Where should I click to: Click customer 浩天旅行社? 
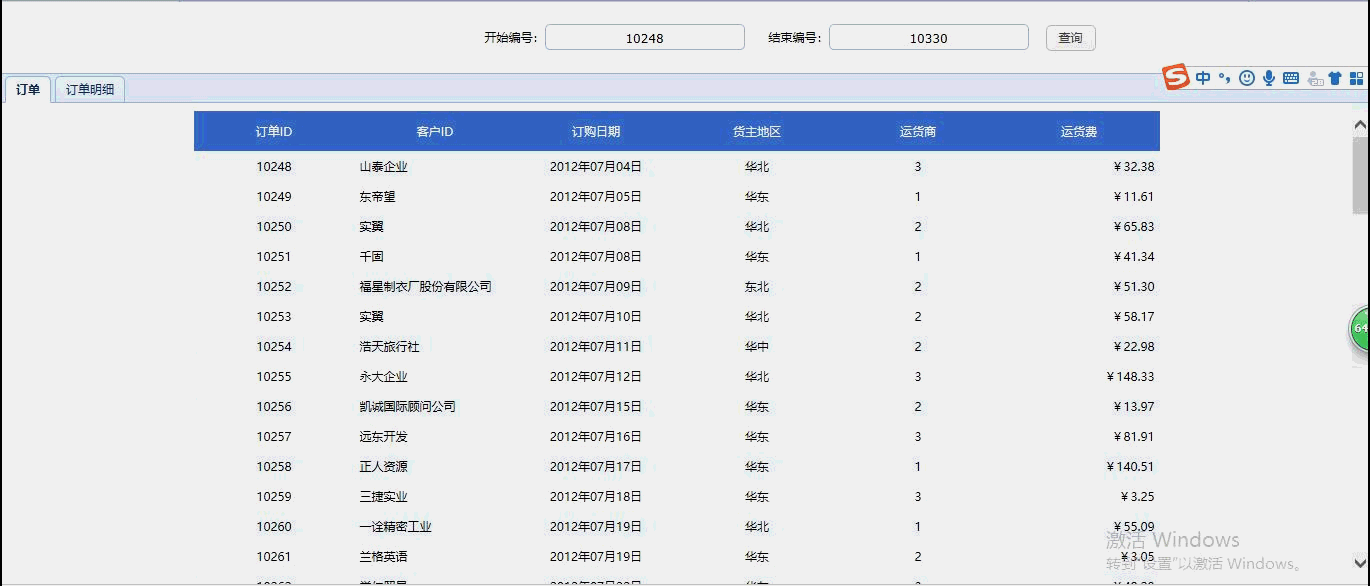pos(390,347)
